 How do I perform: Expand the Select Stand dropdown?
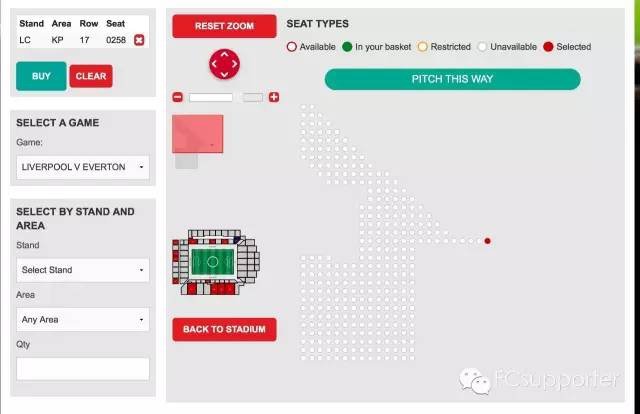[83, 270]
